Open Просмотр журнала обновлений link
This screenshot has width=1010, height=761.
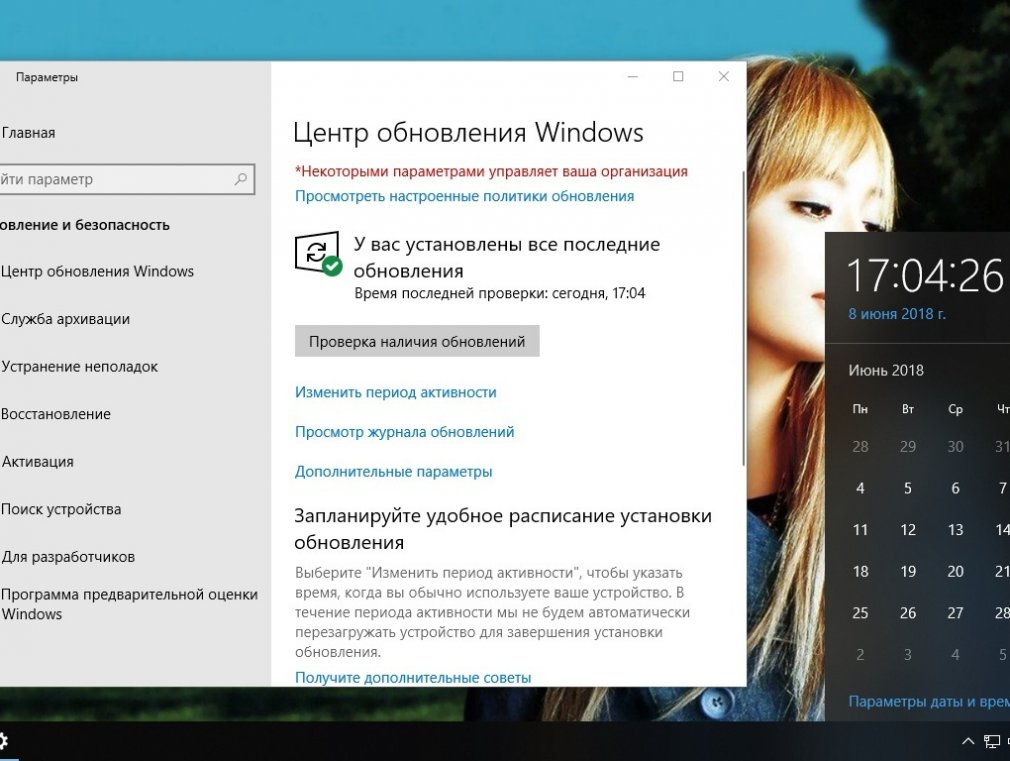coord(405,432)
